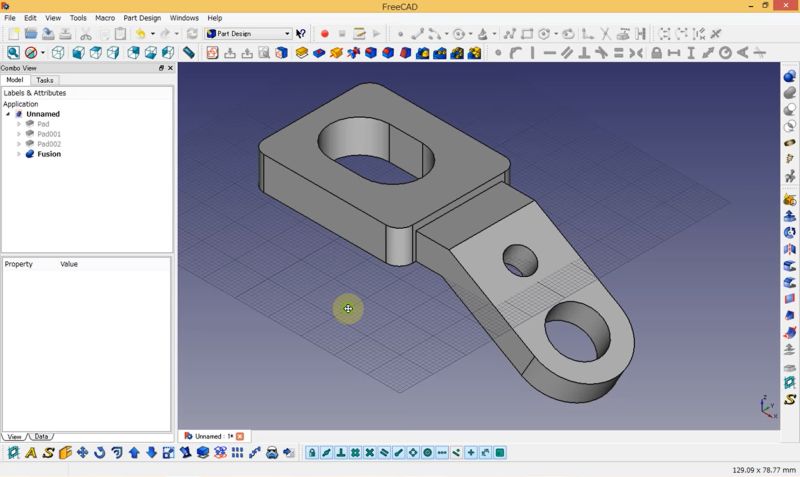Expand the Pad002 tree item
Viewport: 800px width, 477px height.
click(19, 144)
